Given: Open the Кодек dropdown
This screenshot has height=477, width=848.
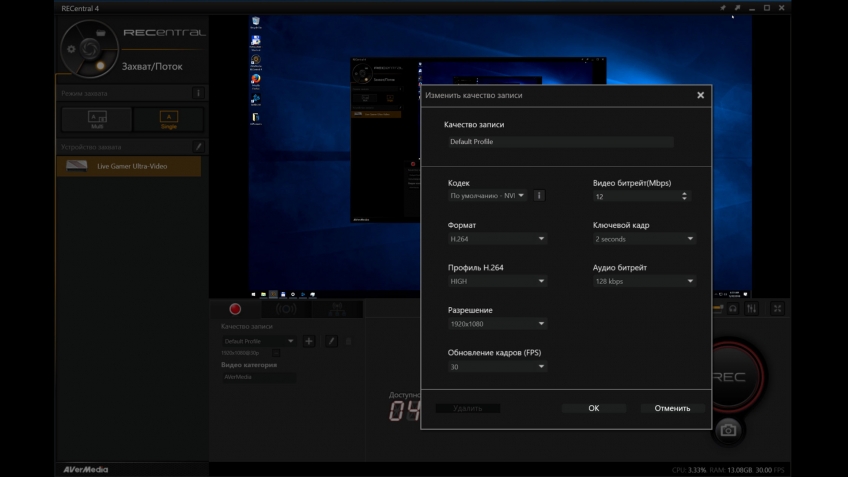Looking at the screenshot, I should [487, 196].
